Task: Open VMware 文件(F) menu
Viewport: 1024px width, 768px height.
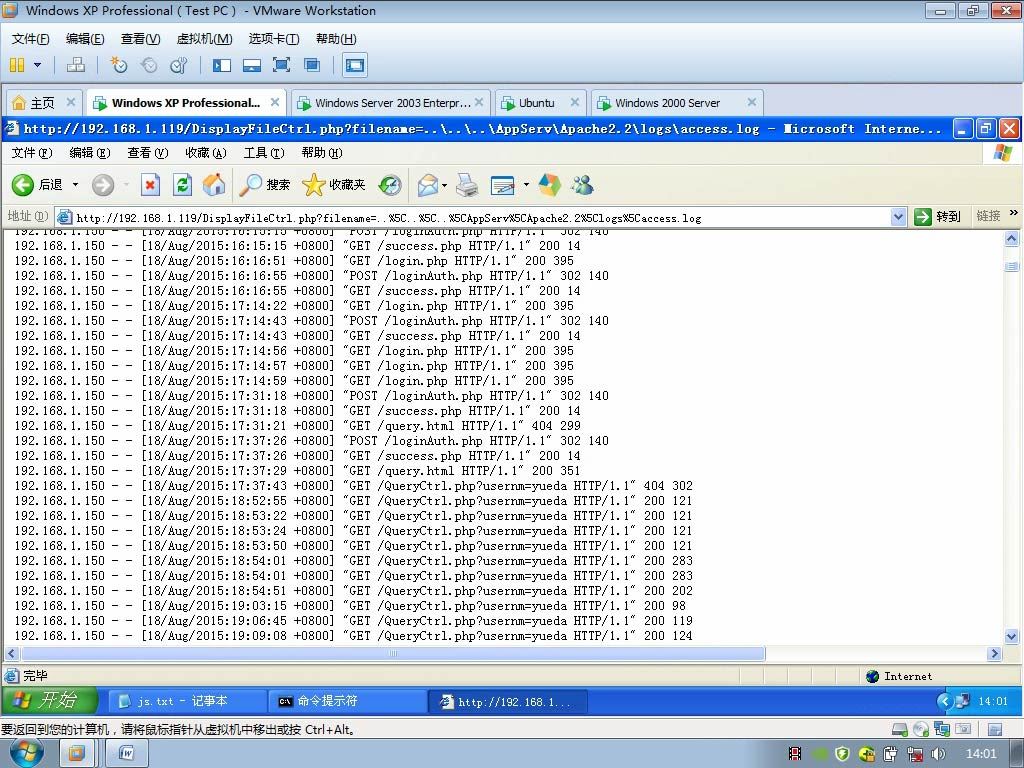Action: 30,39
